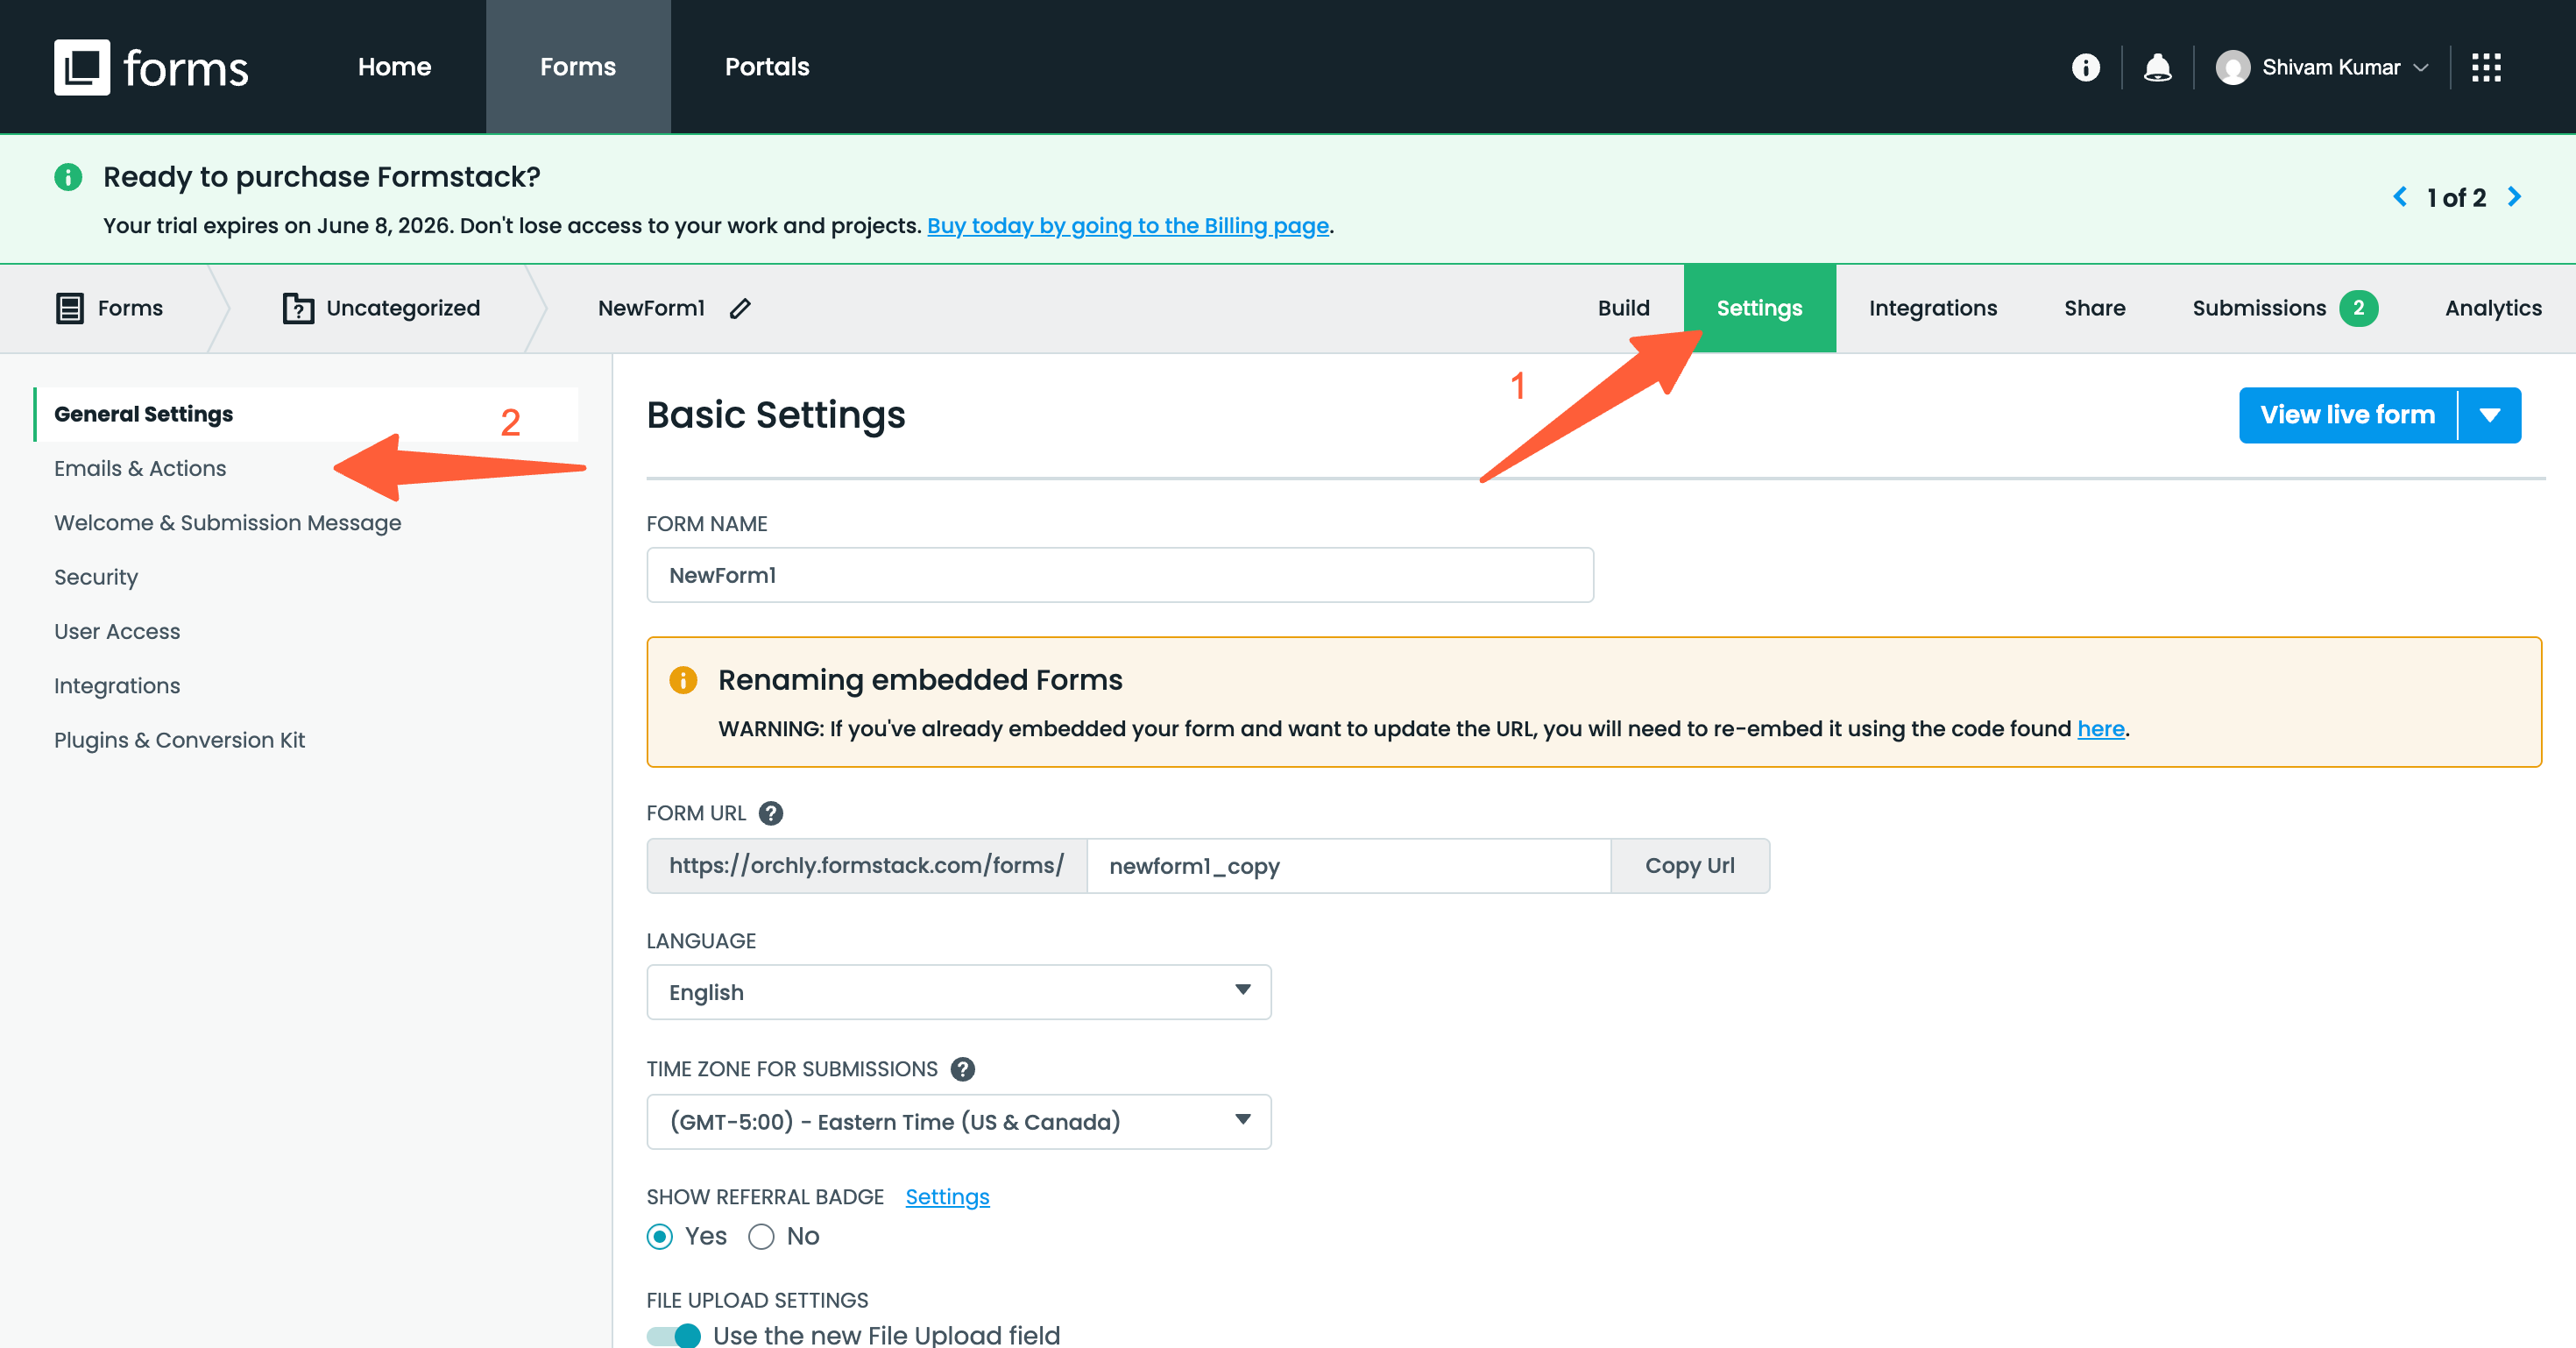The image size is (2576, 1348).
Task: Click the Time Zone help question icon
Action: click(962, 1069)
